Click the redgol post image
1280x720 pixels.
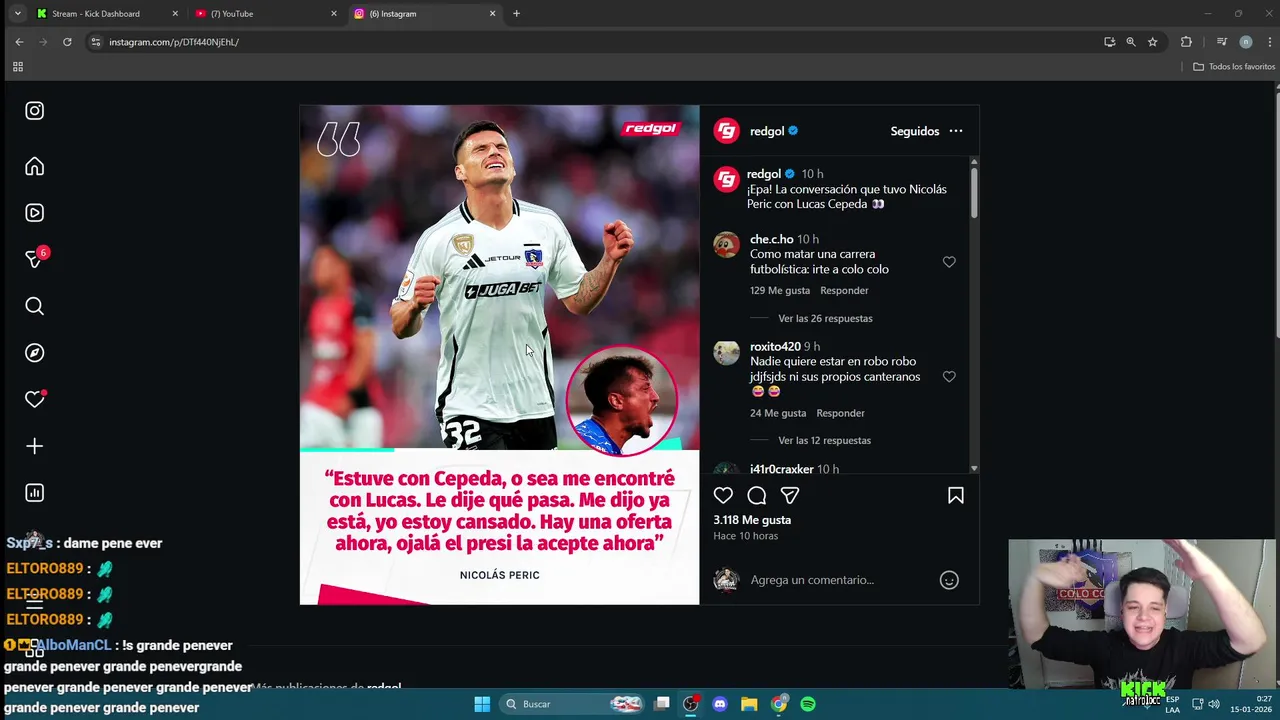pyautogui.click(x=499, y=355)
